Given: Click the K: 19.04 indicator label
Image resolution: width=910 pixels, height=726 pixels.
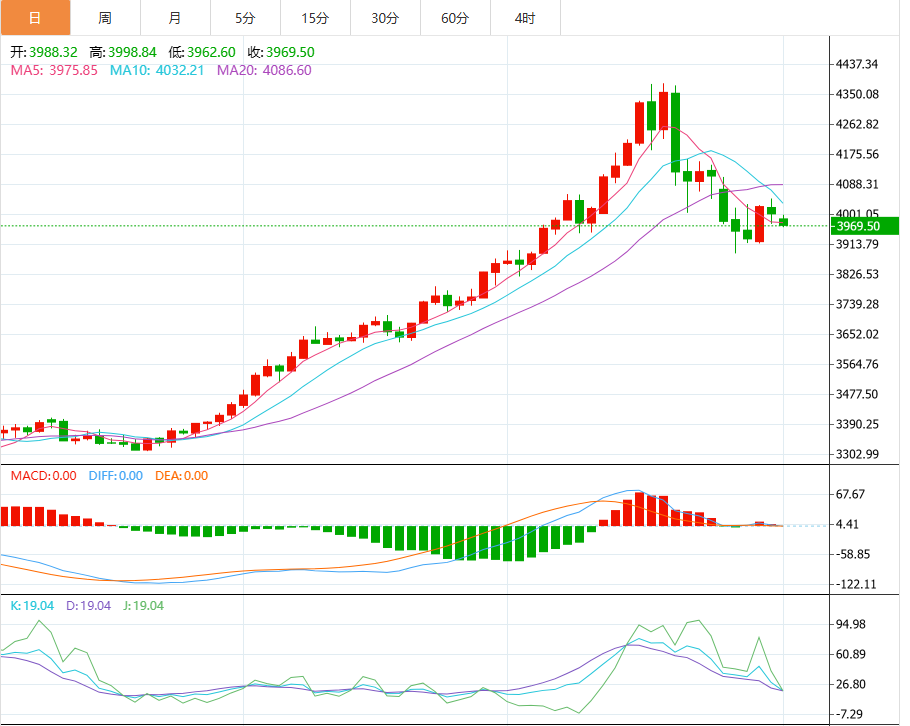Looking at the screenshot, I should (x=32, y=606).
